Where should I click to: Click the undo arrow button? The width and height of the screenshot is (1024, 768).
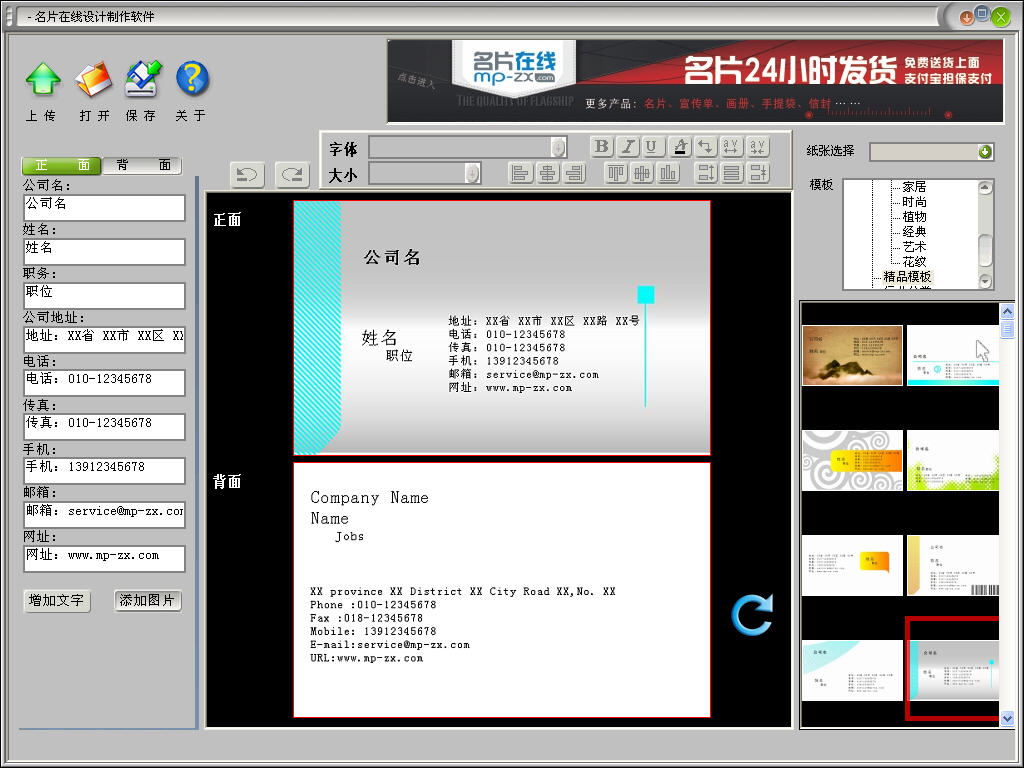click(247, 175)
